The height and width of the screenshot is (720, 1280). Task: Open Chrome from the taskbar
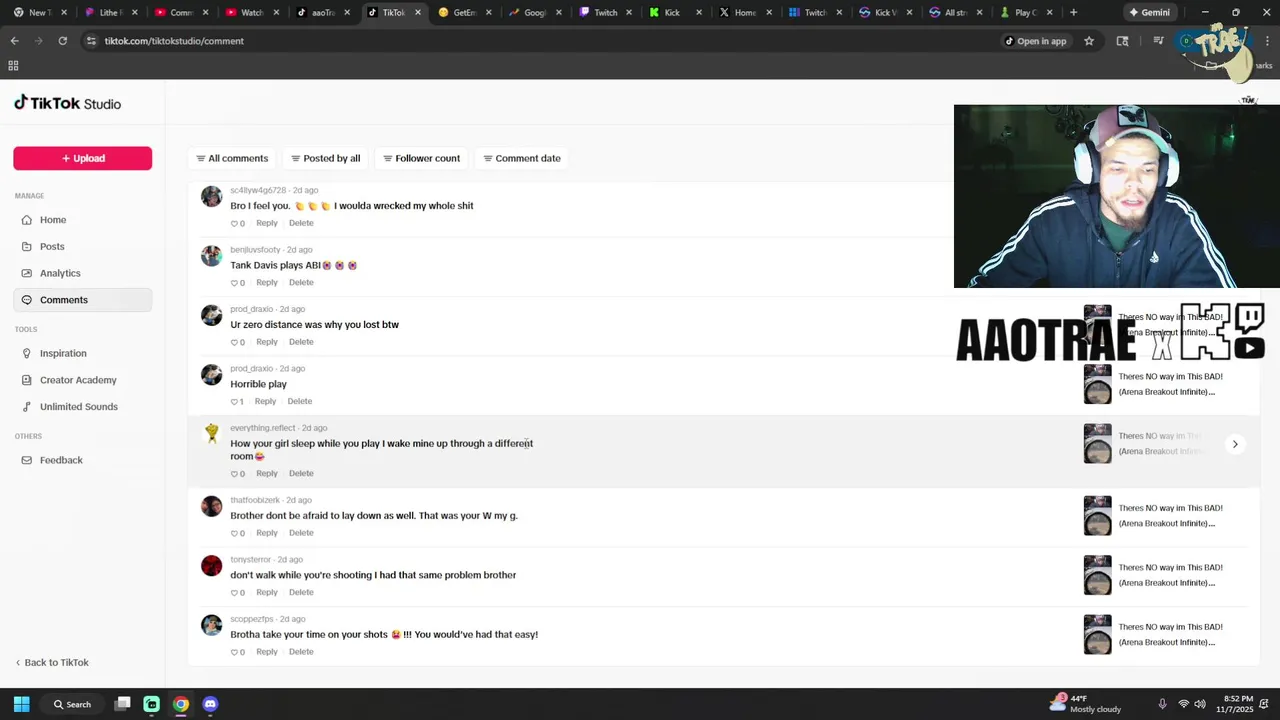tap(181, 704)
